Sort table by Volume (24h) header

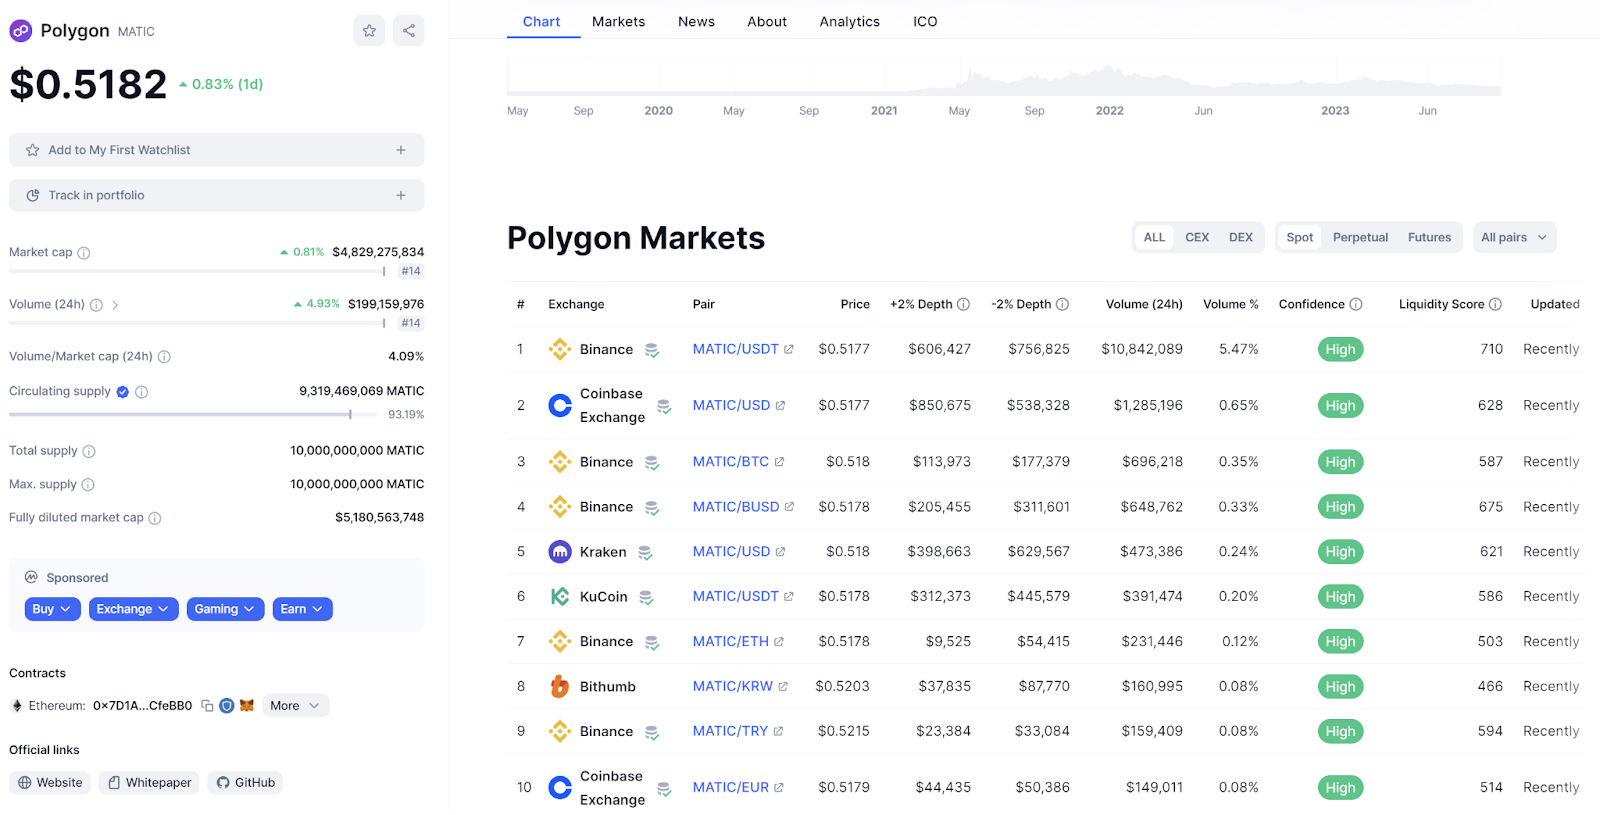[1143, 305]
